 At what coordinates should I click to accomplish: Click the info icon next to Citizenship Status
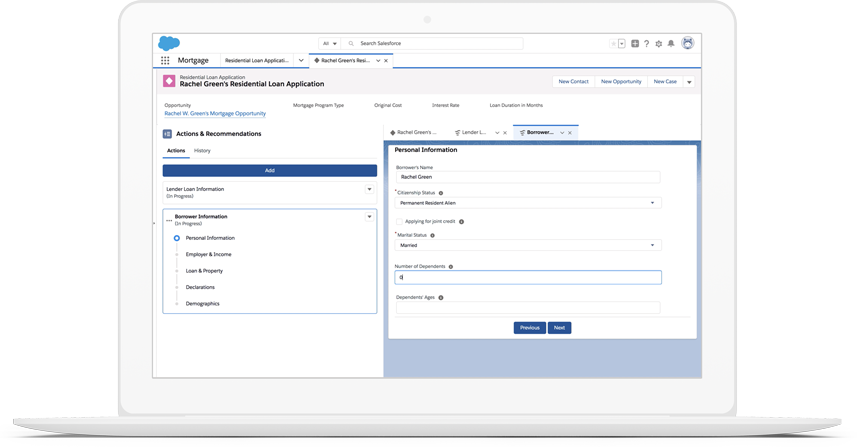coord(441,193)
